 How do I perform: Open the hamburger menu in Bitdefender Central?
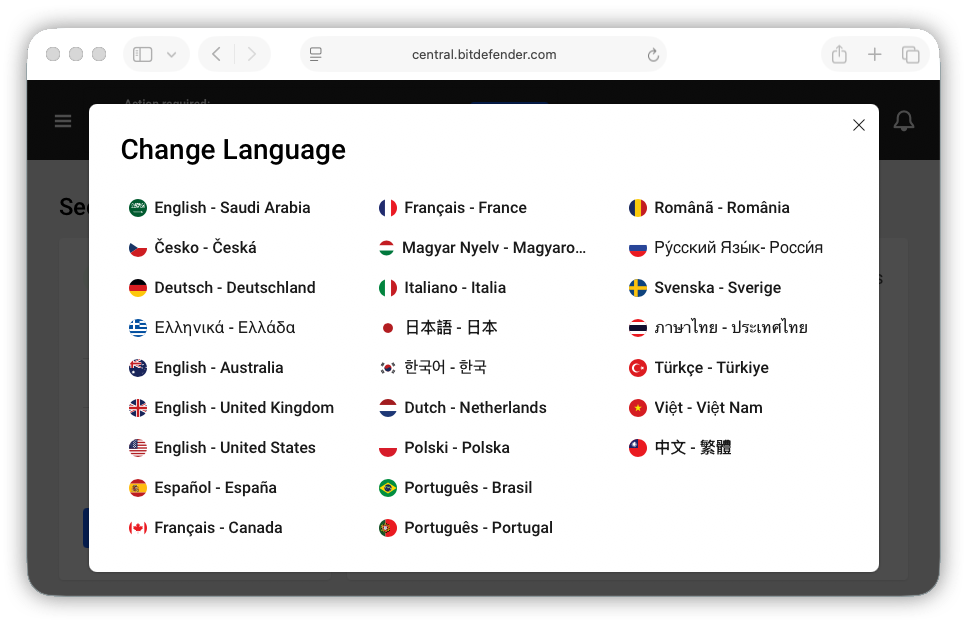click(63, 121)
